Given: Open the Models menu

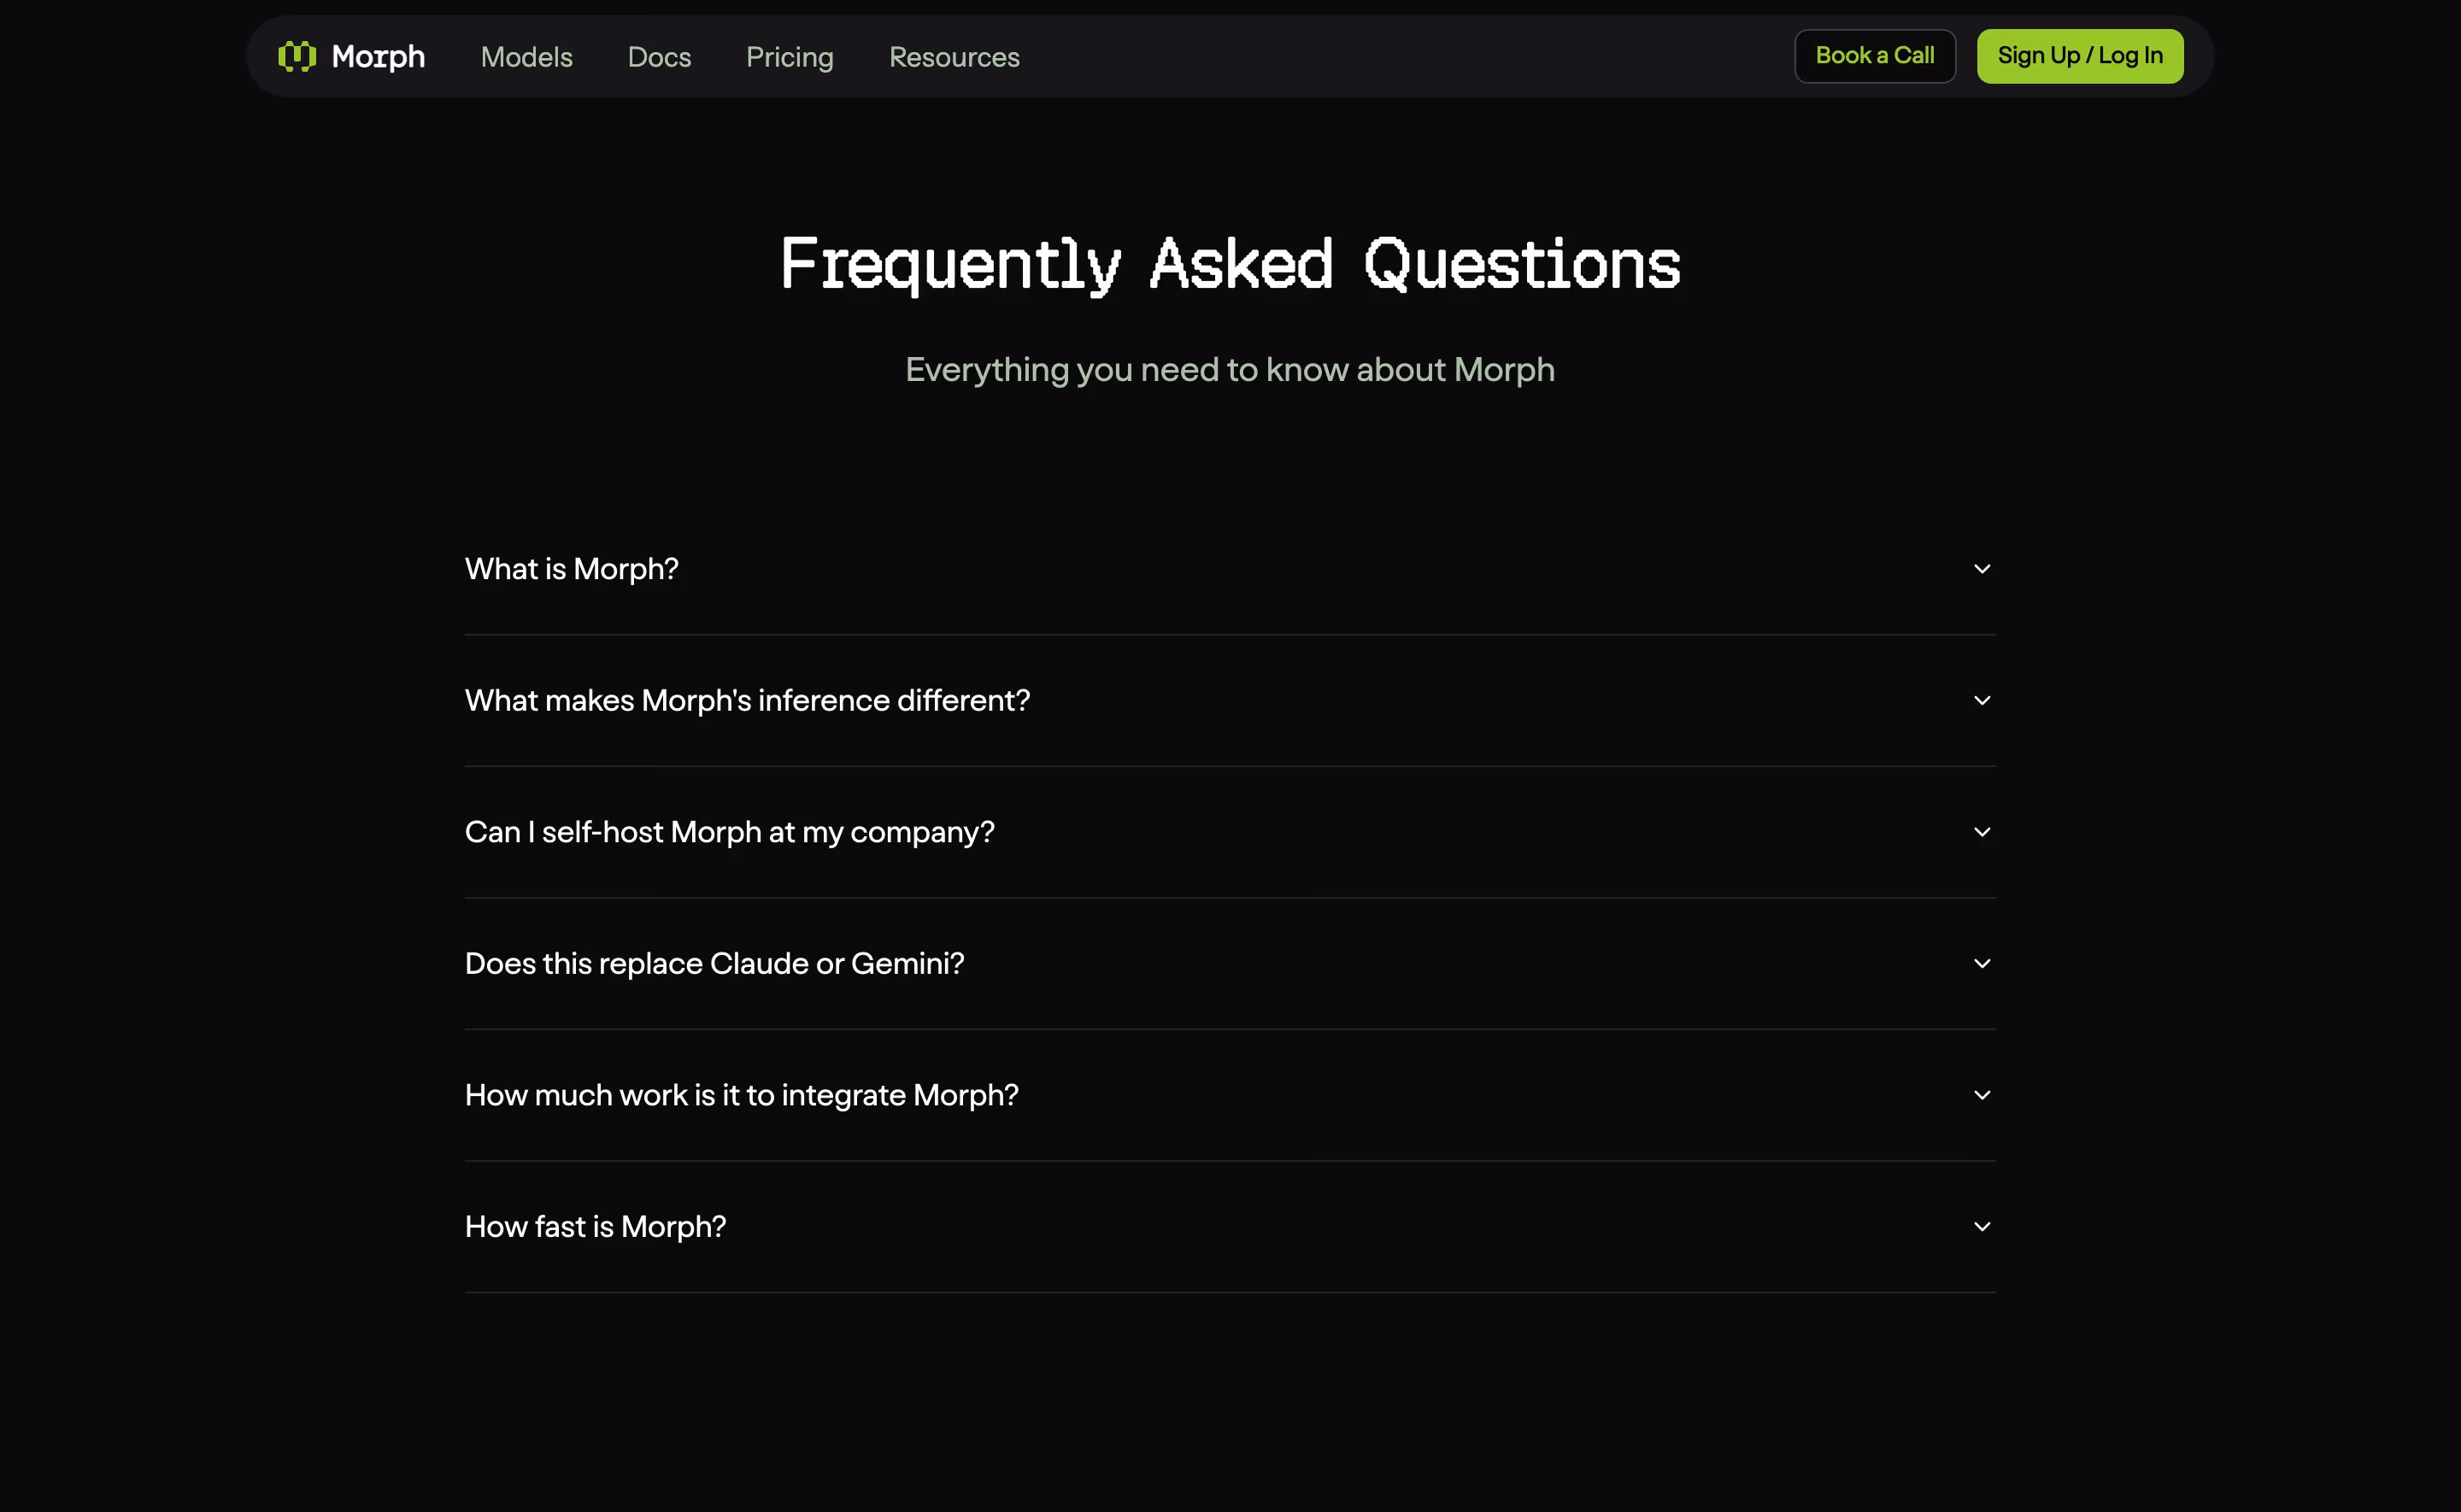Looking at the screenshot, I should coord(526,57).
